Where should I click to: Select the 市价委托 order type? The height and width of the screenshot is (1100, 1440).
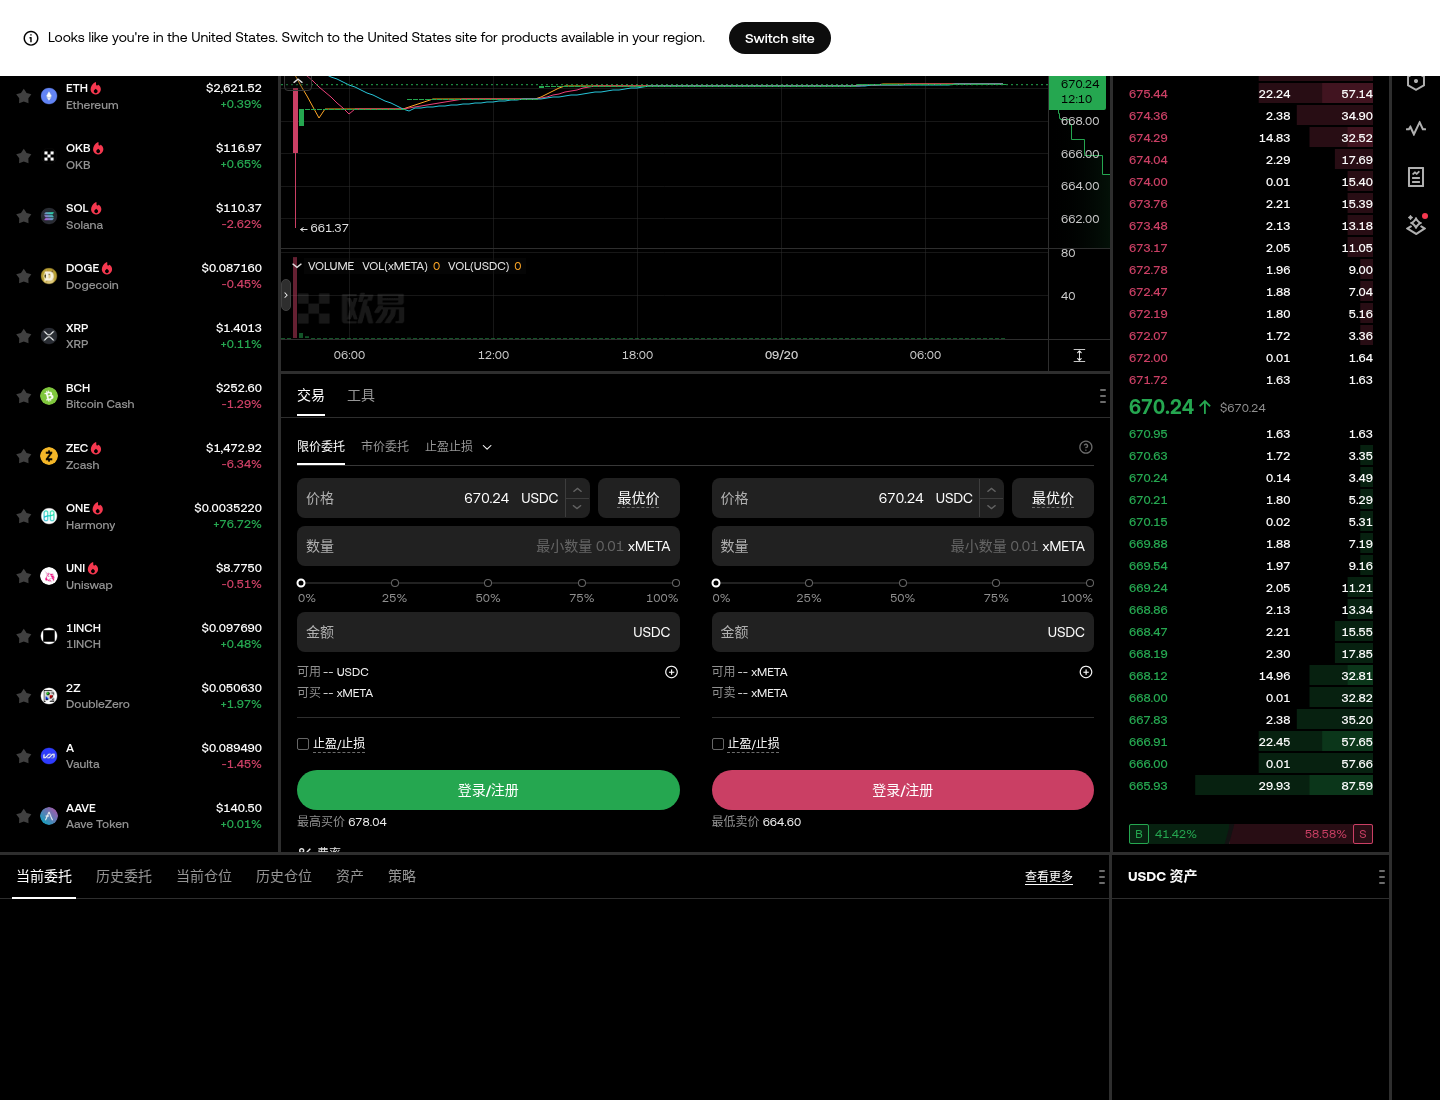(x=385, y=447)
